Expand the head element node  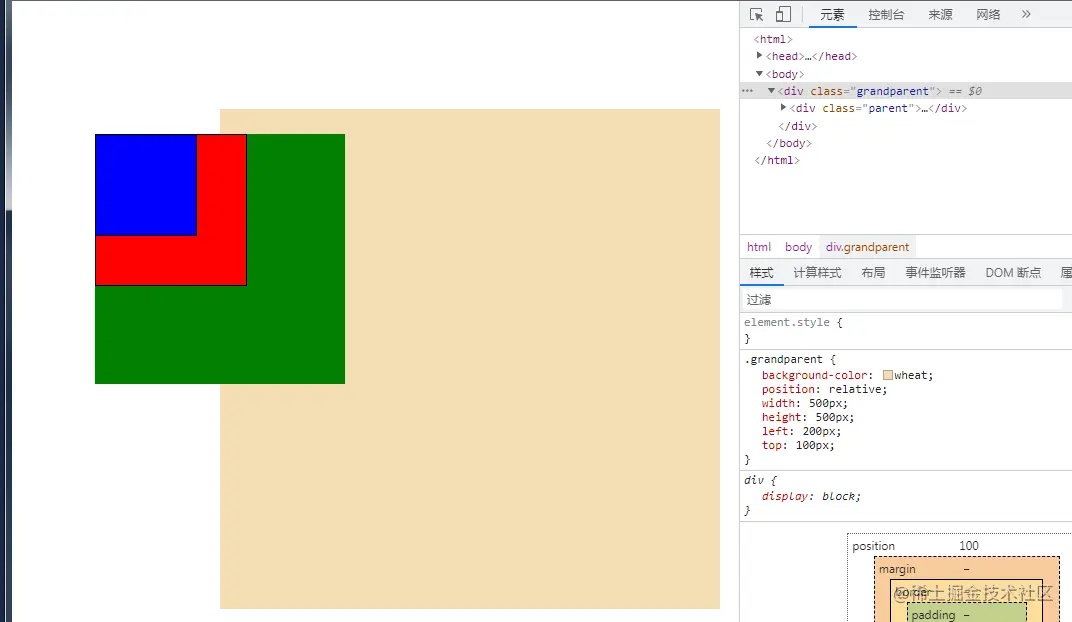tap(760, 56)
